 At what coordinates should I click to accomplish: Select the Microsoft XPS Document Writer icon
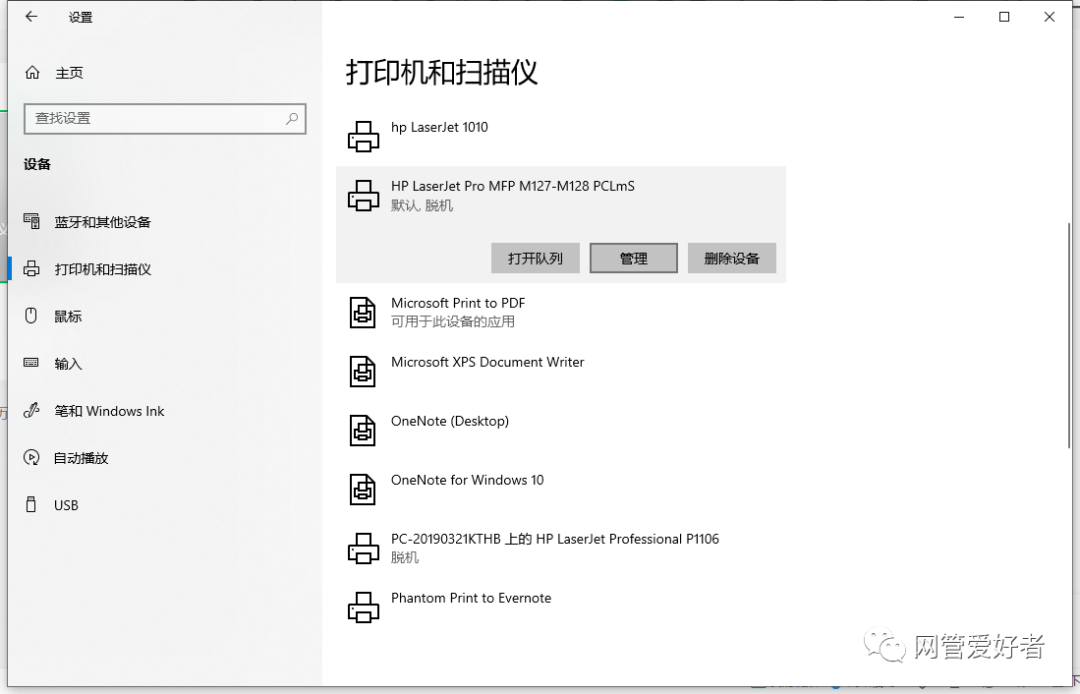click(x=363, y=372)
